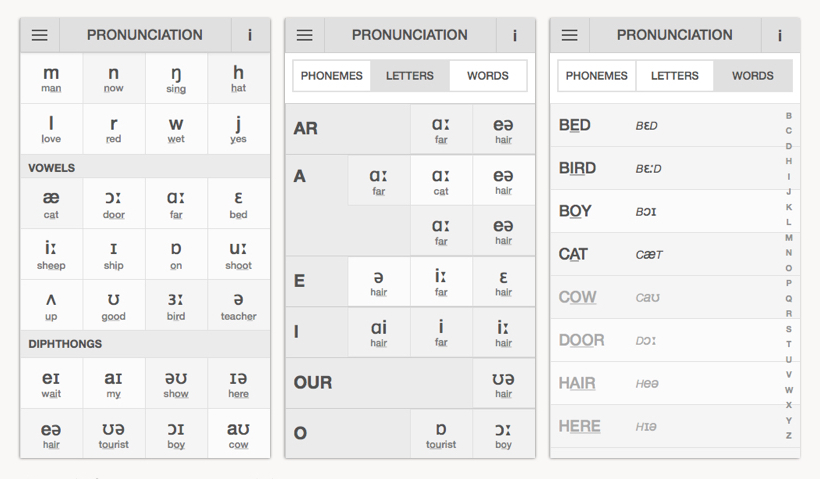This screenshot has height=479, width=820.
Task: Tap the 'ʊə' hair tile in OUR row
Action: tap(503, 383)
